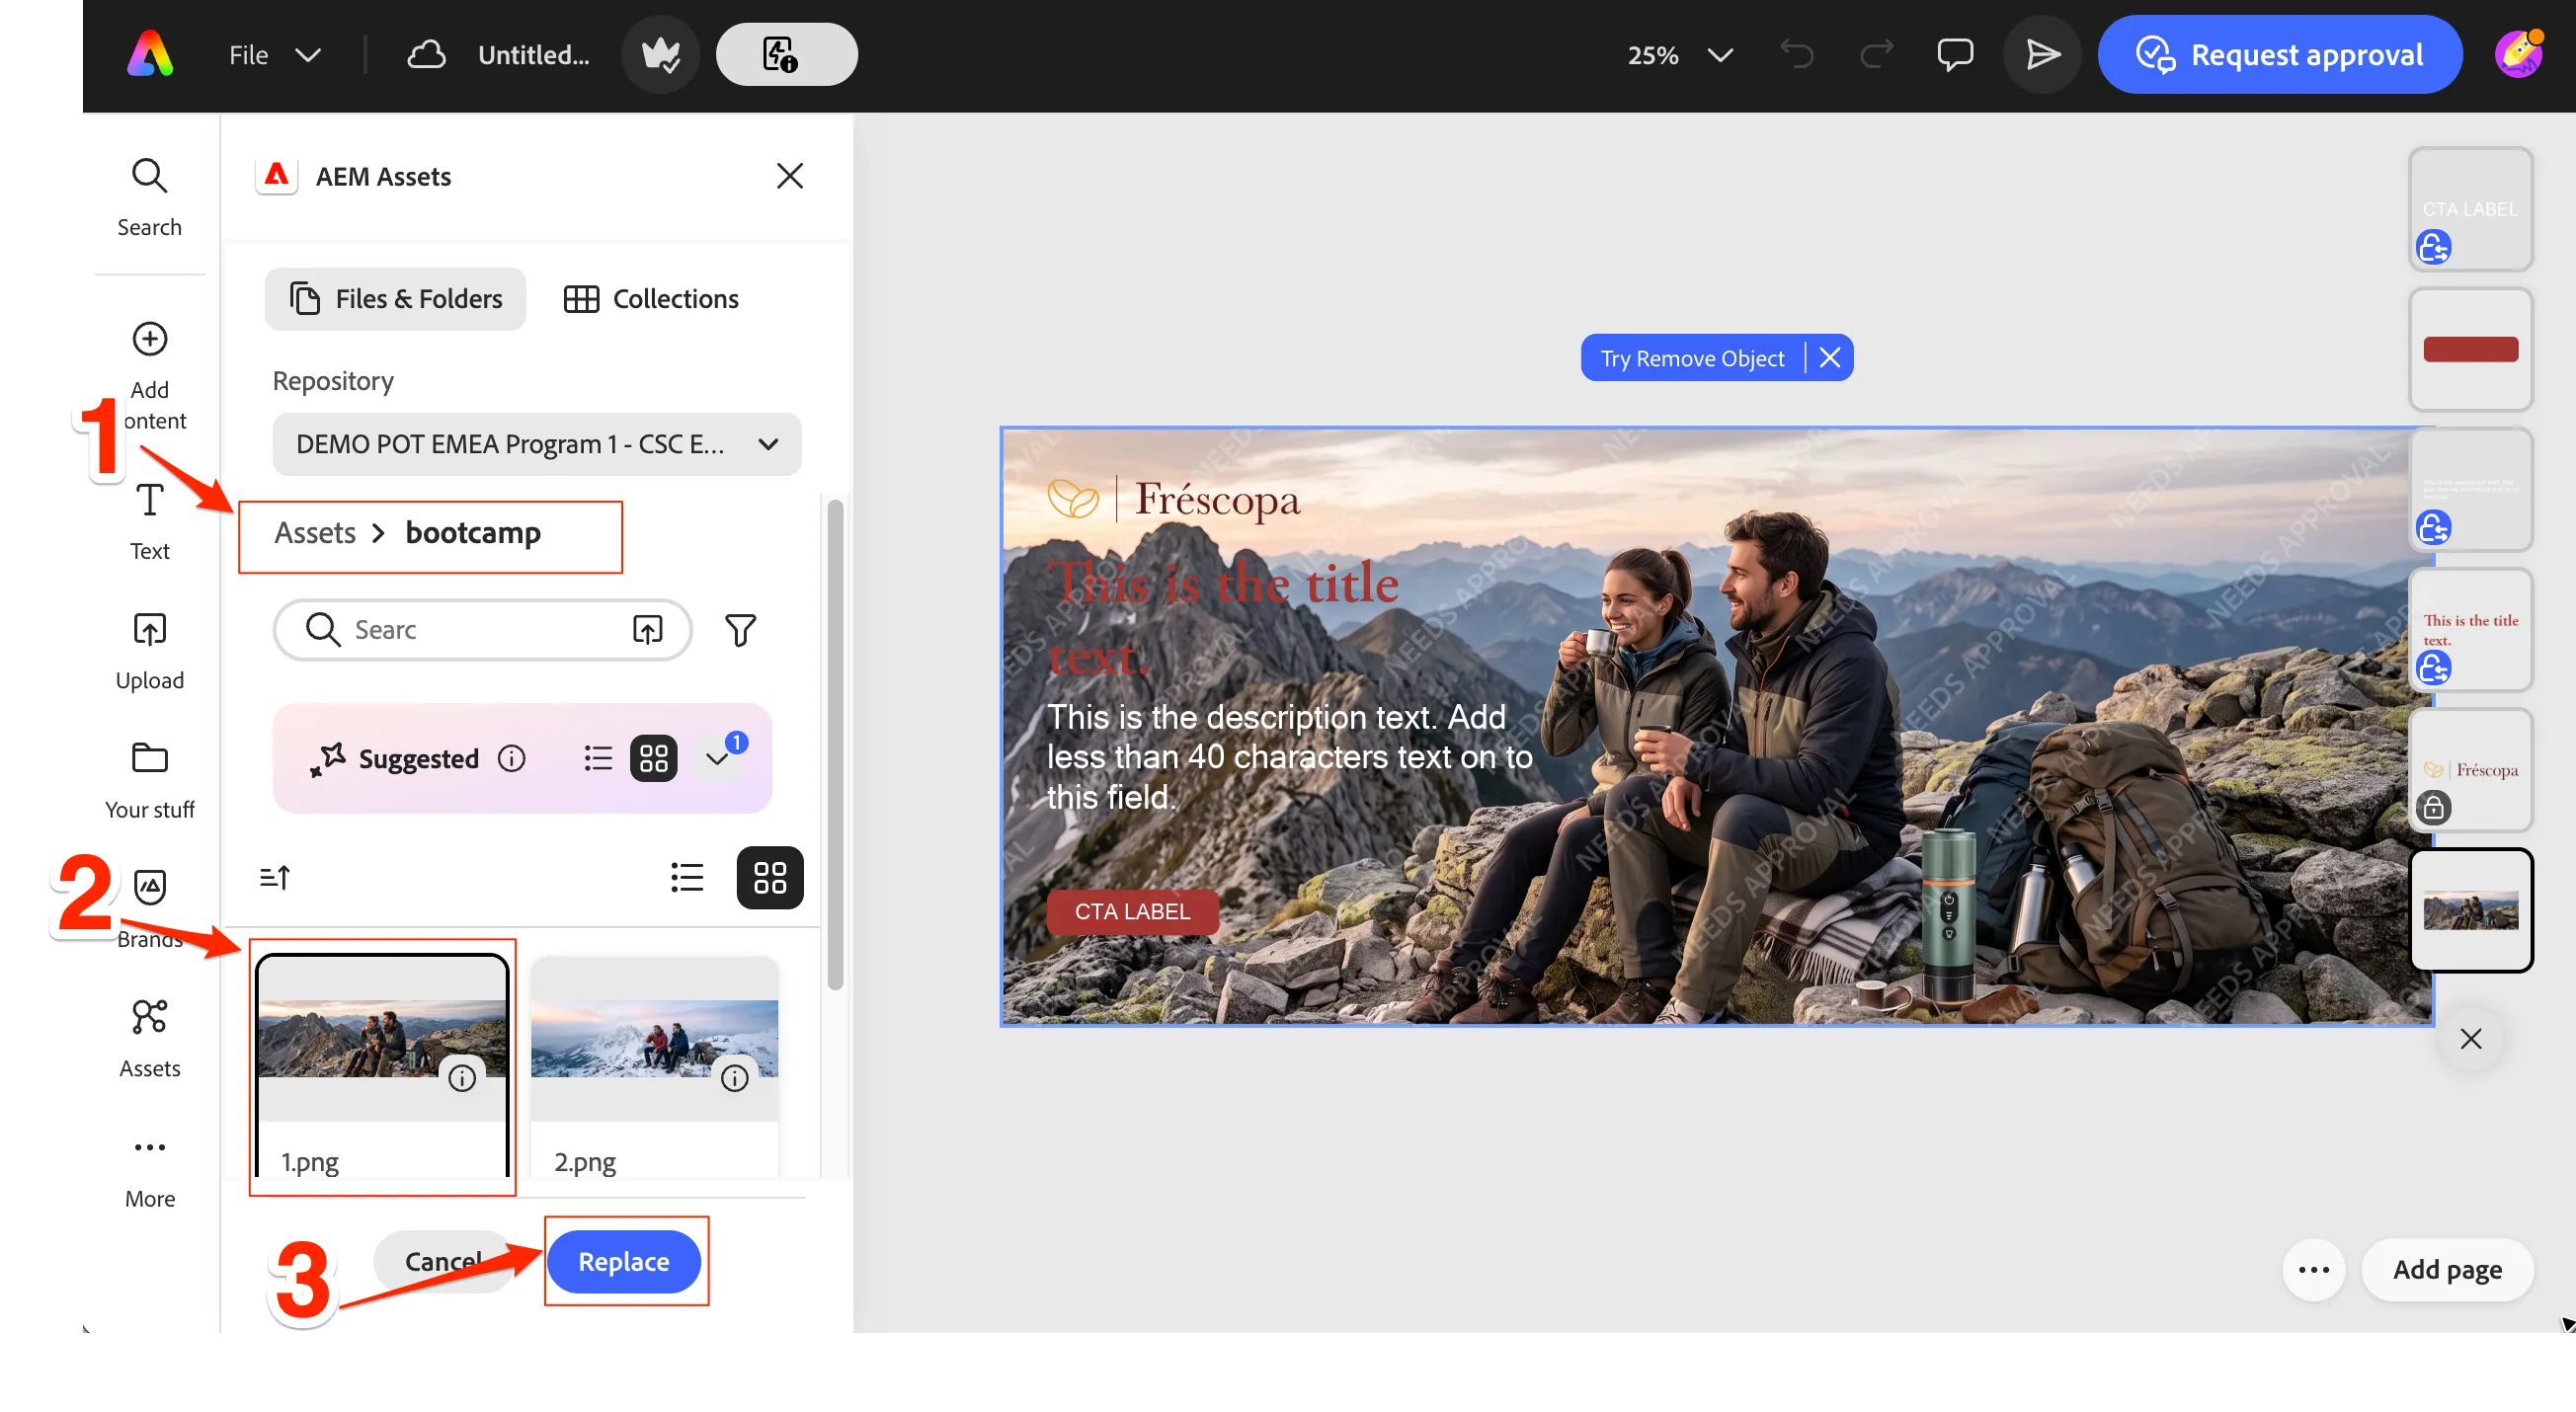
Task: Click the Suggested info icon
Action: (x=511, y=758)
